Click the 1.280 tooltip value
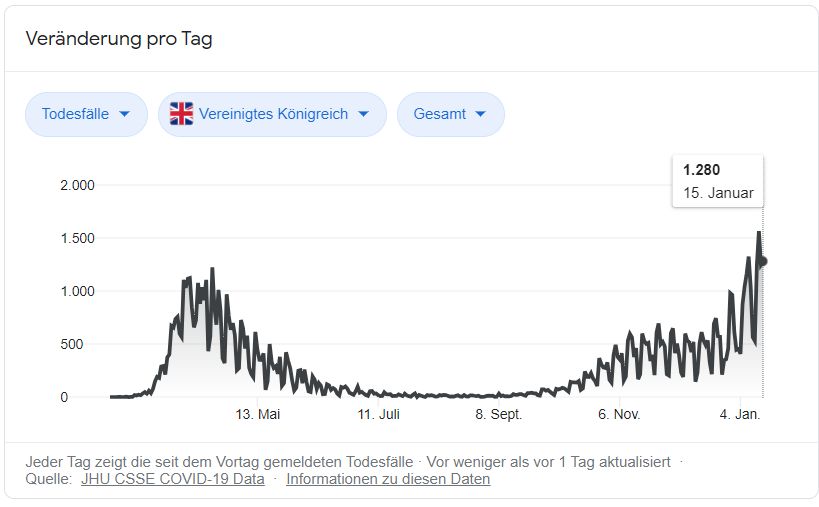This screenshot has width=819, height=507. click(701, 170)
